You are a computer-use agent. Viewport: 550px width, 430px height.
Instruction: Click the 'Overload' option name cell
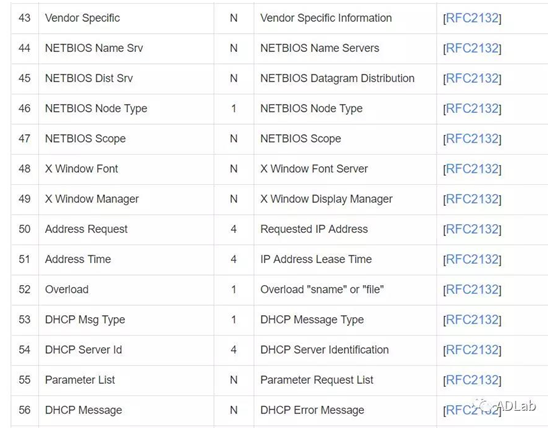coord(126,289)
